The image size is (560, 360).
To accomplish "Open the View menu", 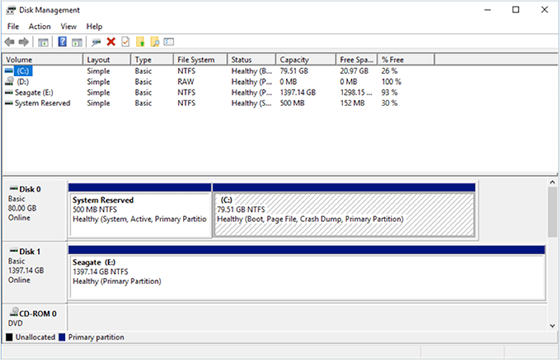I will (68, 26).
